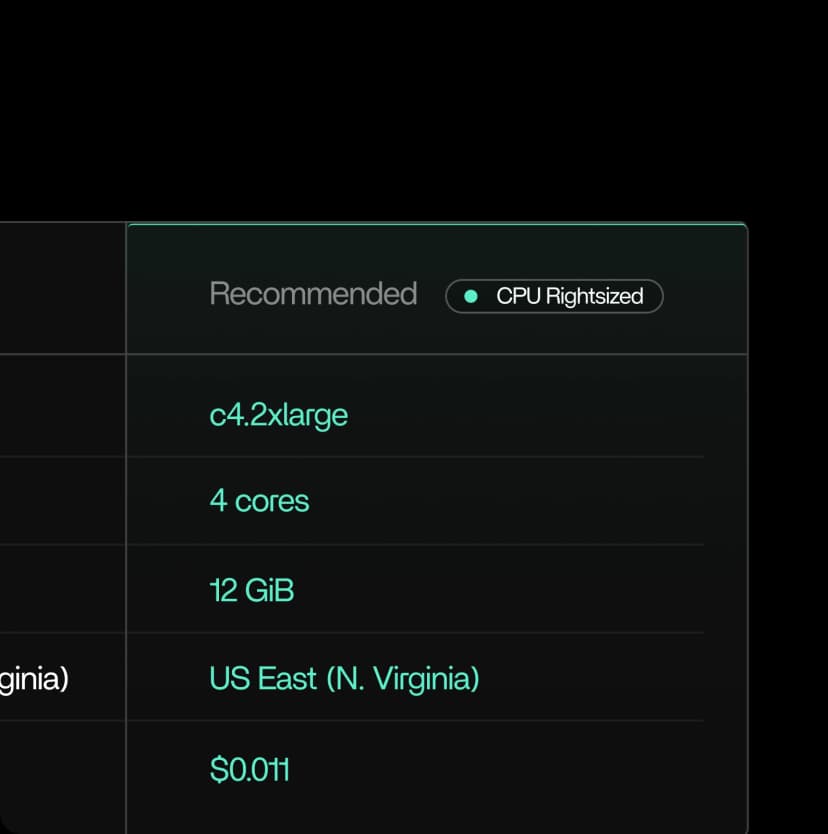
Task: Click the 4 cores value
Action: tap(259, 501)
